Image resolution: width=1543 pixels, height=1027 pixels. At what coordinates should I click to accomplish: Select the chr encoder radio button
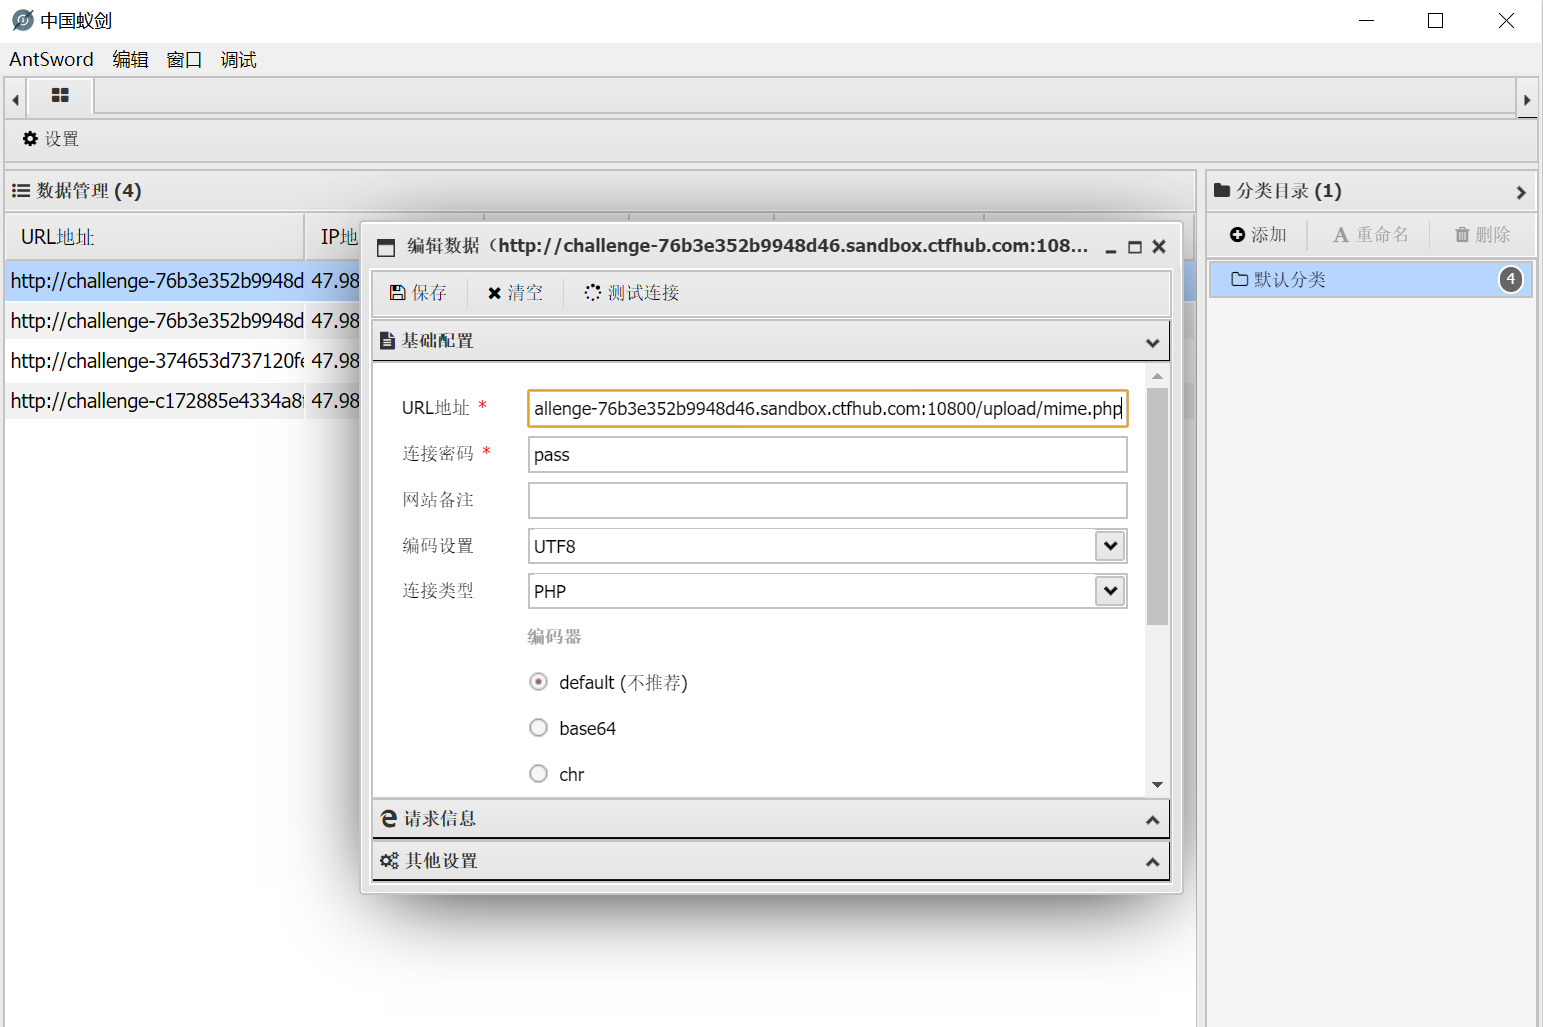(x=538, y=774)
